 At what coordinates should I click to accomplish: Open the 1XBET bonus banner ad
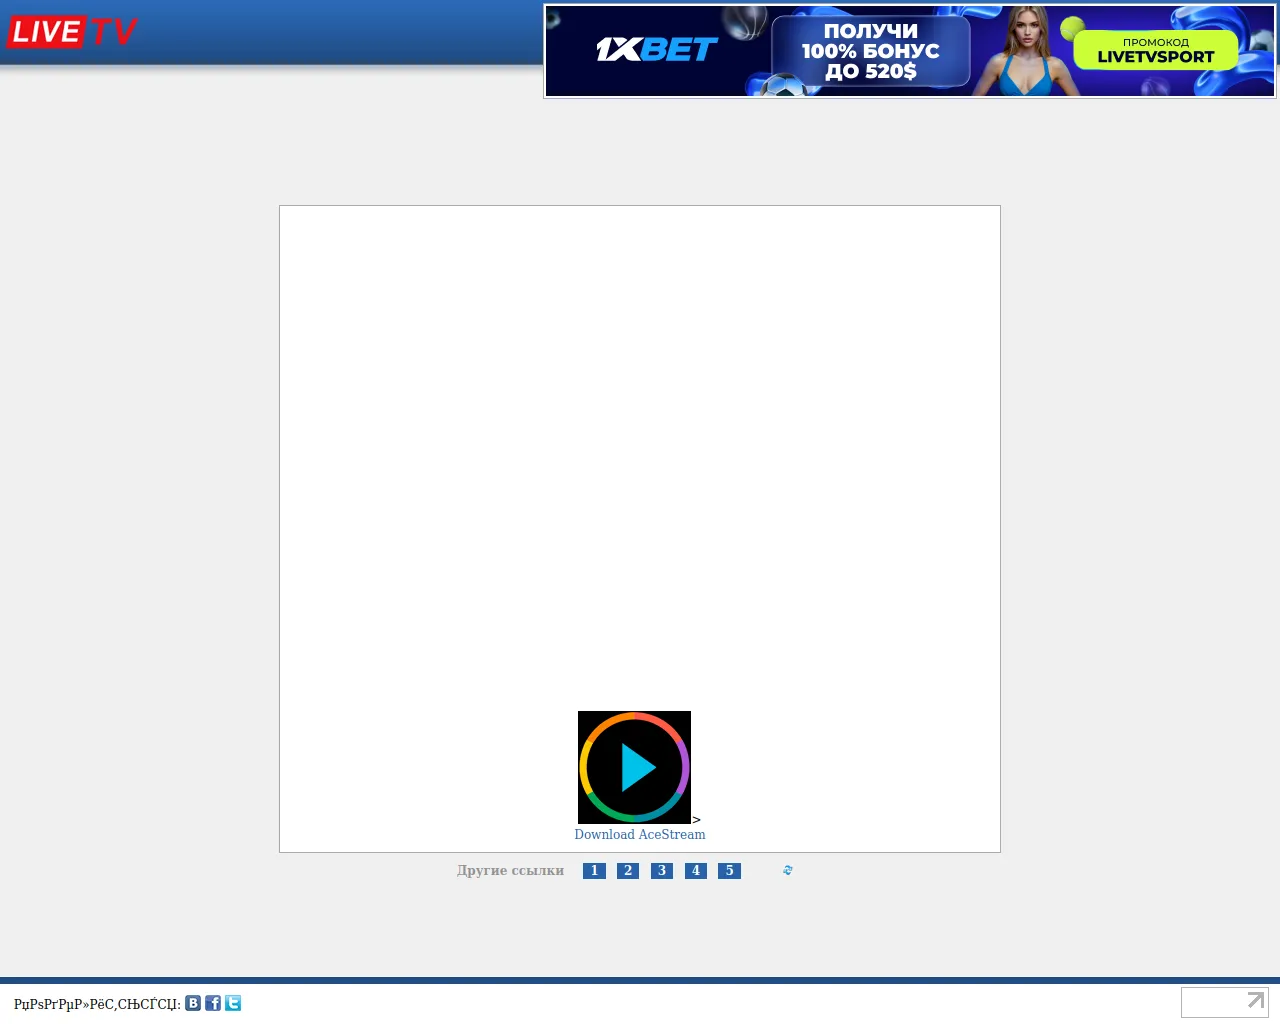pos(910,51)
